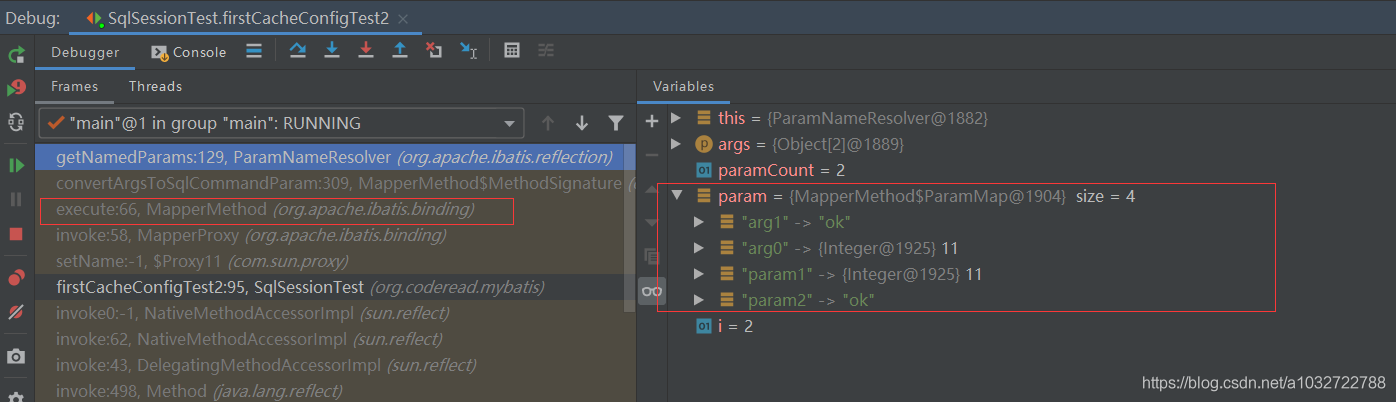Screen dimensions: 1396x402
Task: Click the trace current stream chain icon
Action: click(x=546, y=51)
